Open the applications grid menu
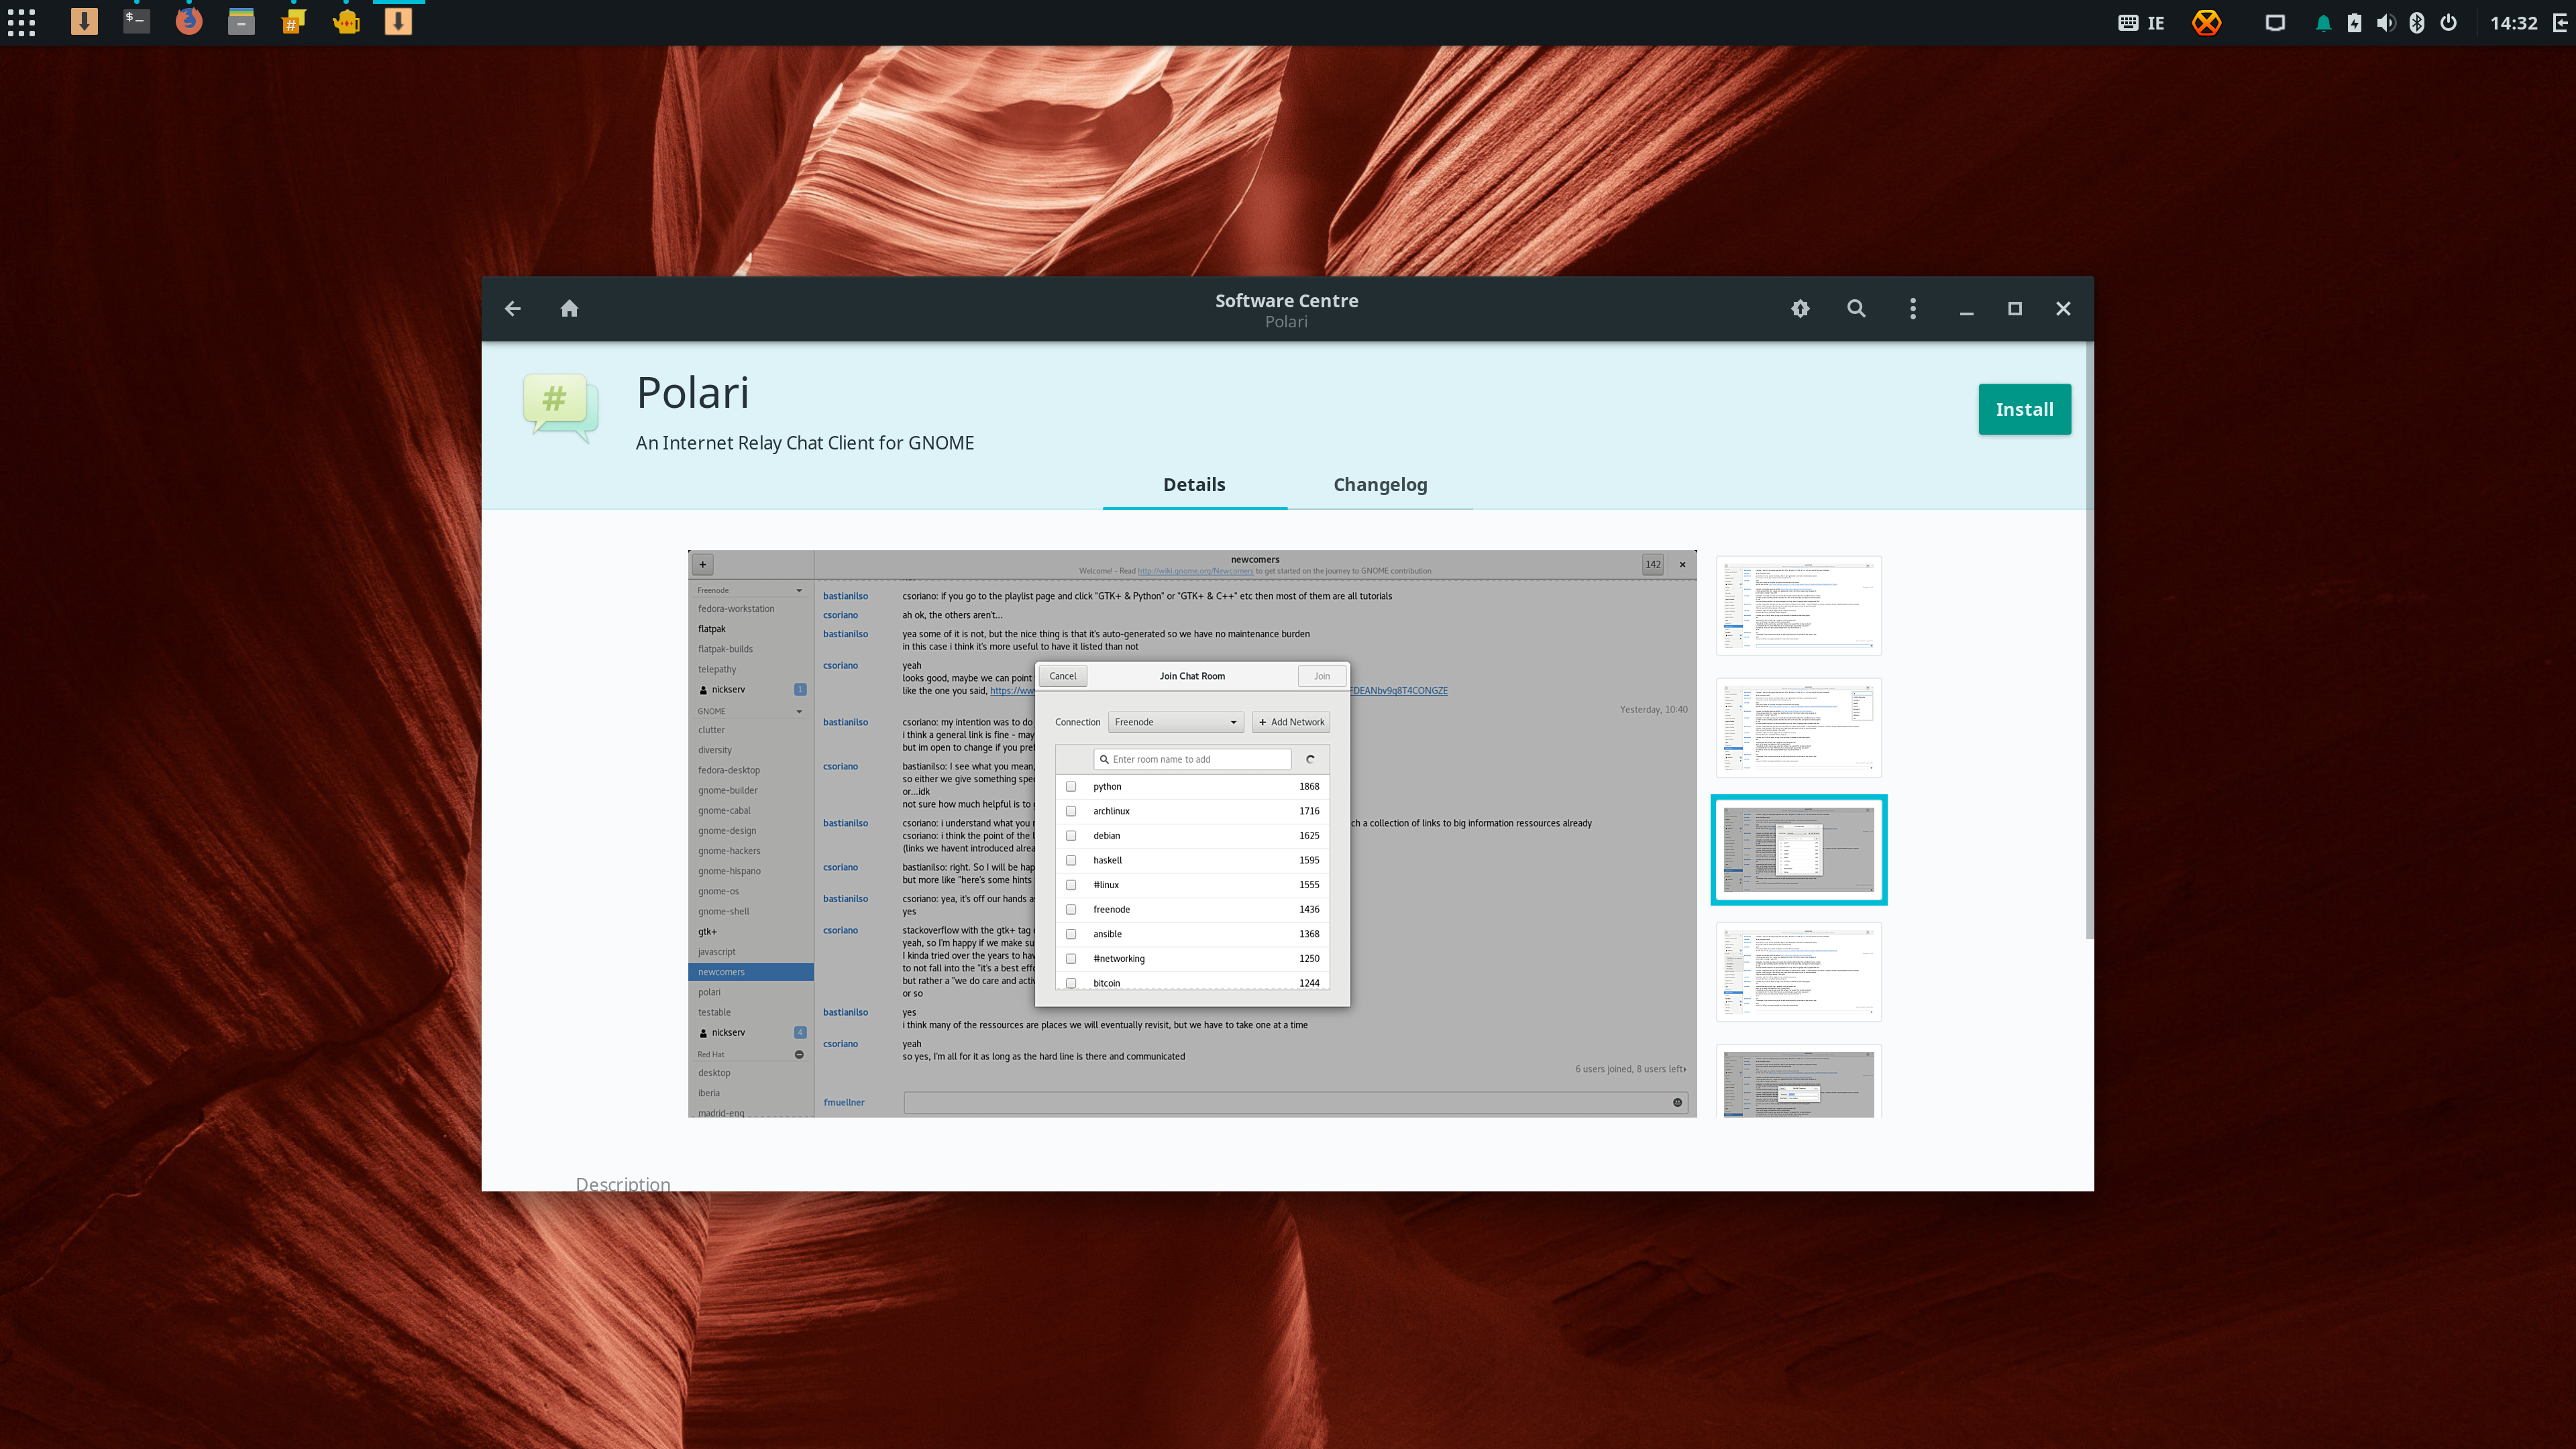2576x1449 pixels. 21,22
